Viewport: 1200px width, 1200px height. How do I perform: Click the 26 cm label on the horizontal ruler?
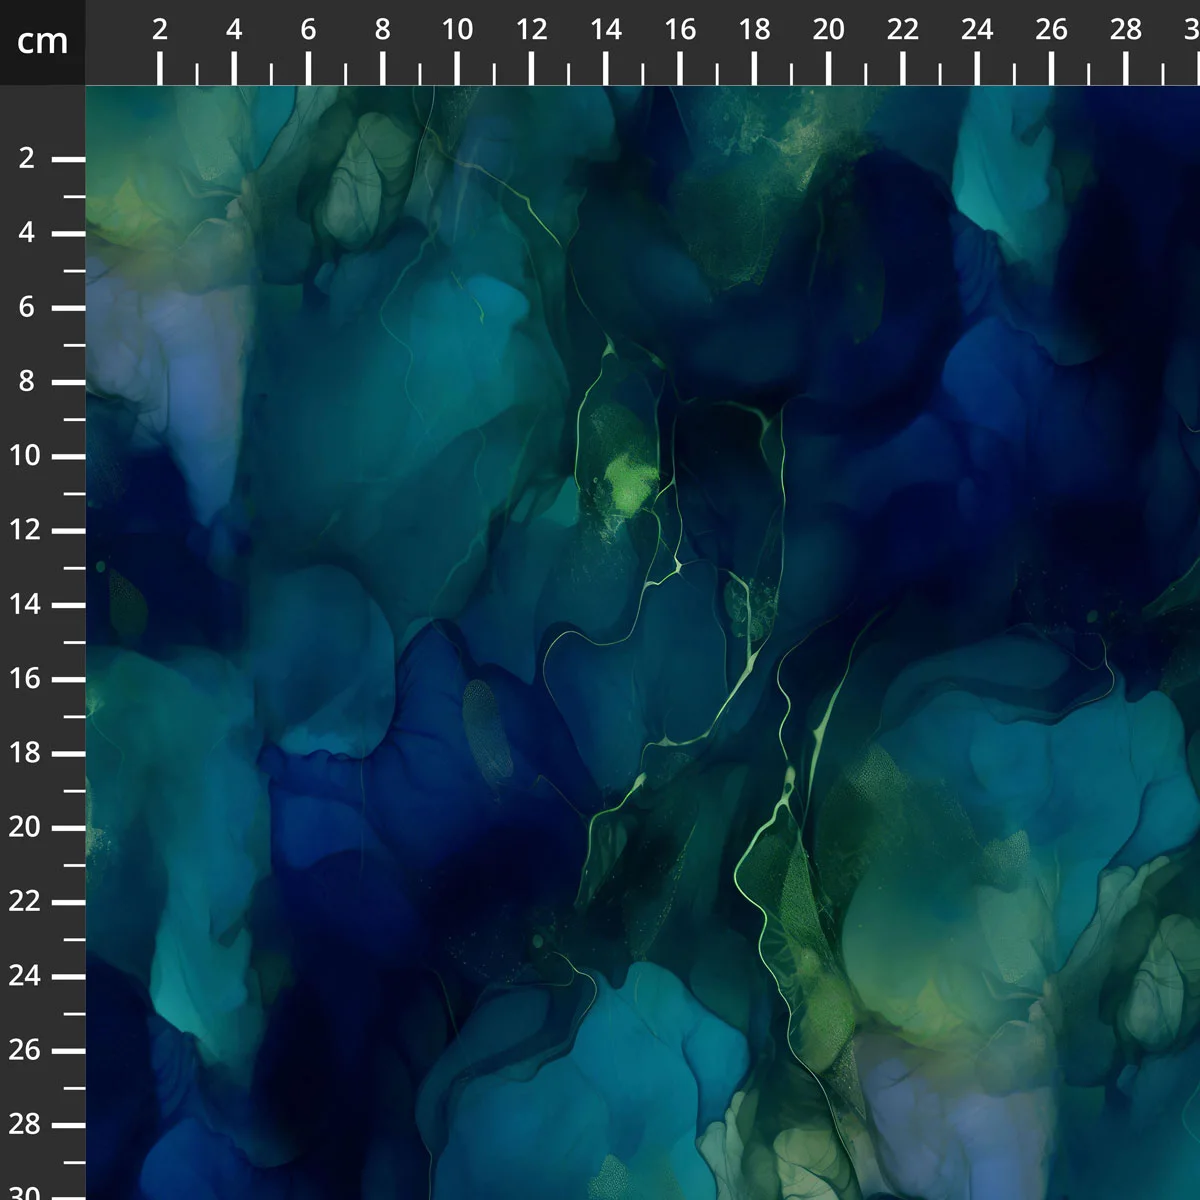(x=1051, y=30)
